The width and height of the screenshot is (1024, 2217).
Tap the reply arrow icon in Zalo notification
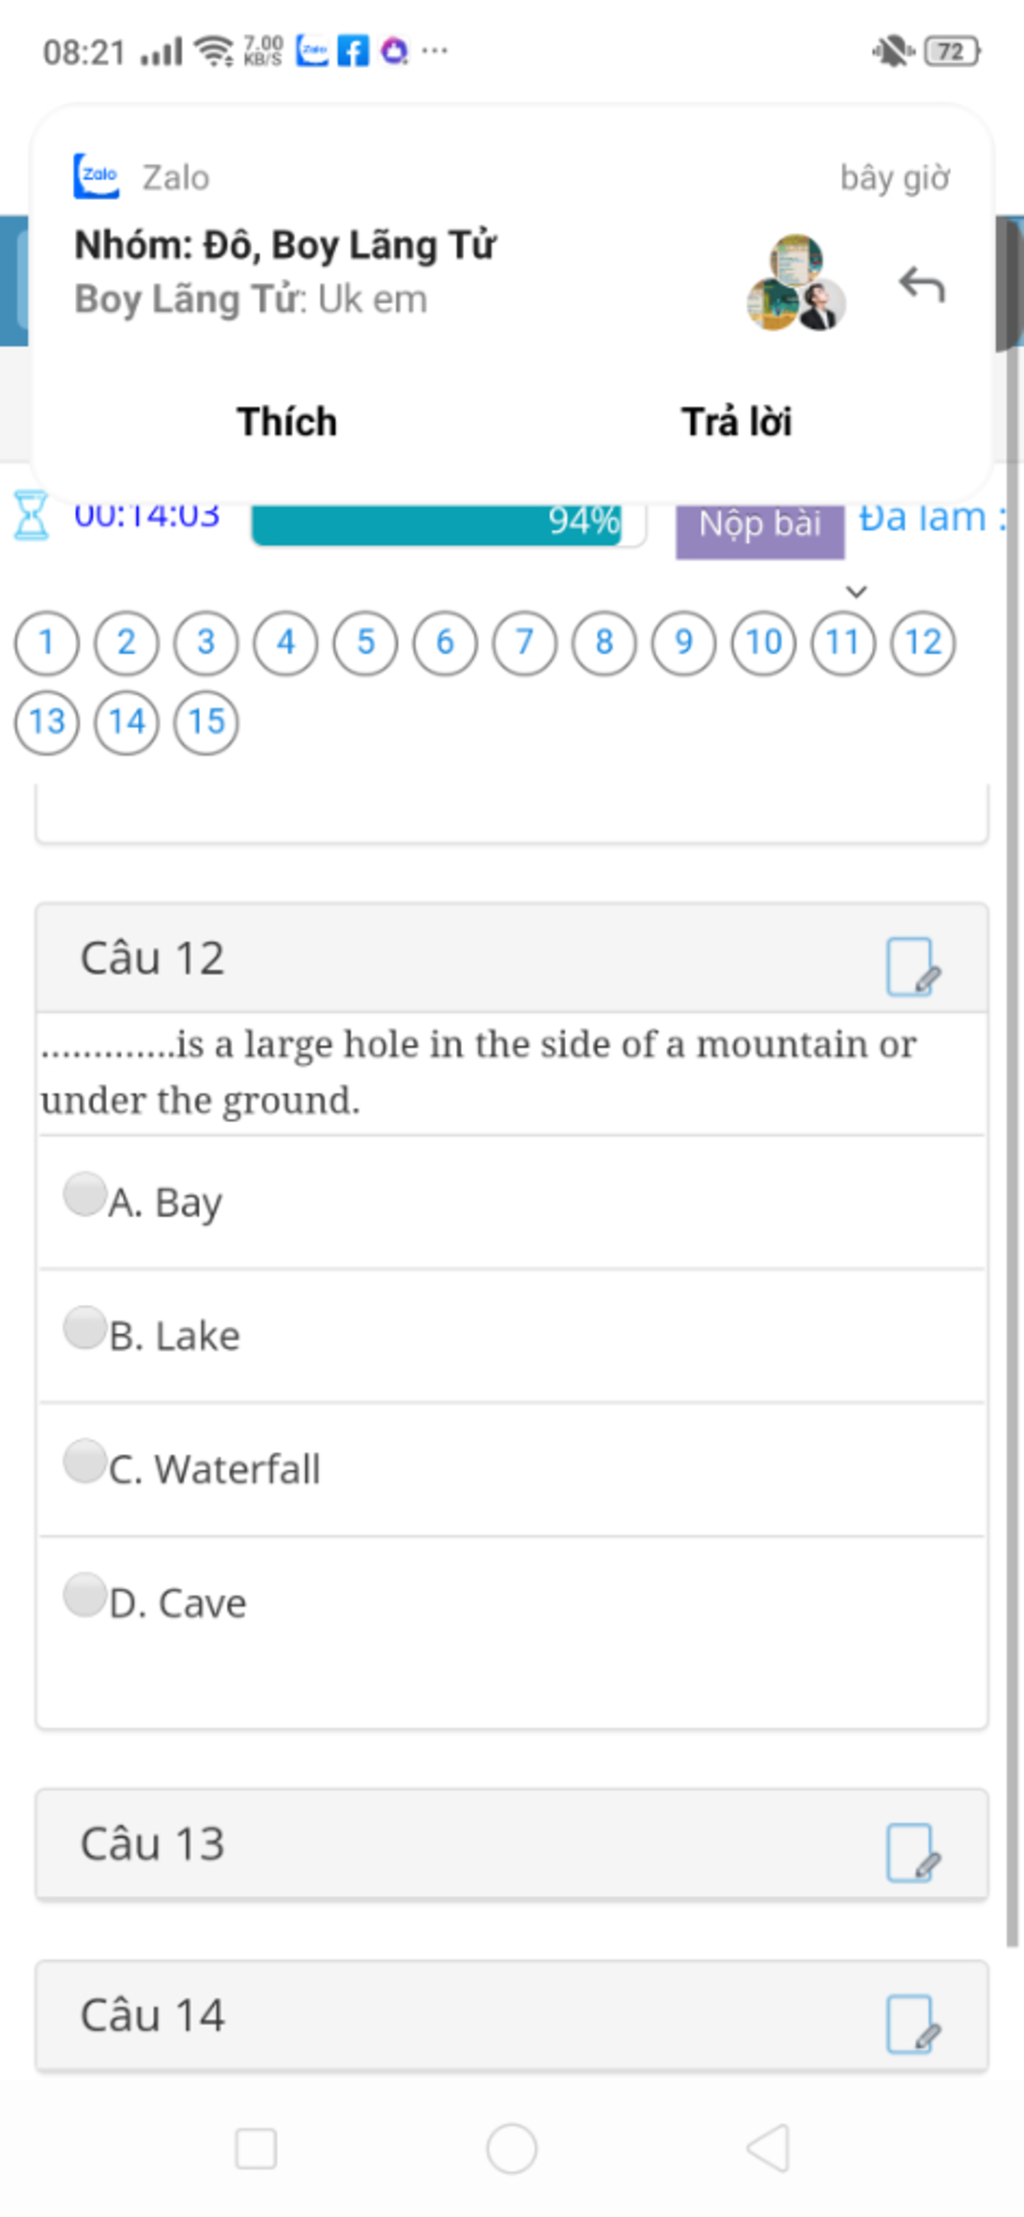pos(921,285)
